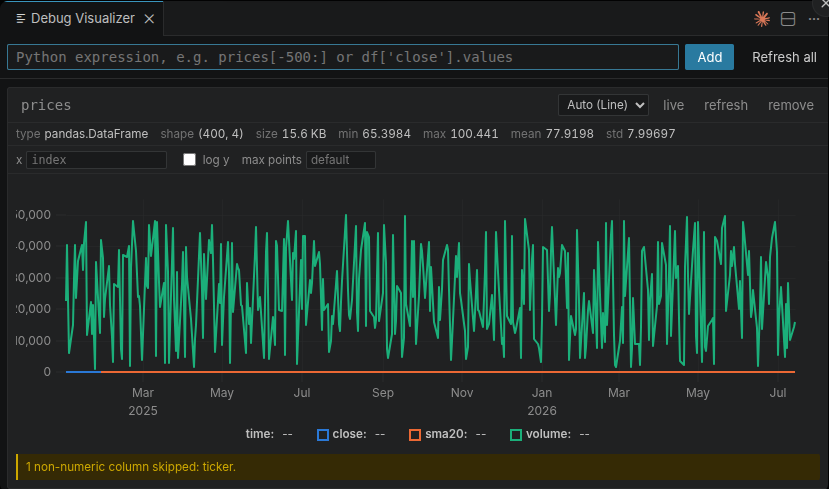The width and height of the screenshot is (829, 489).
Task: Remove the prices panel
Action: pos(790,105)
